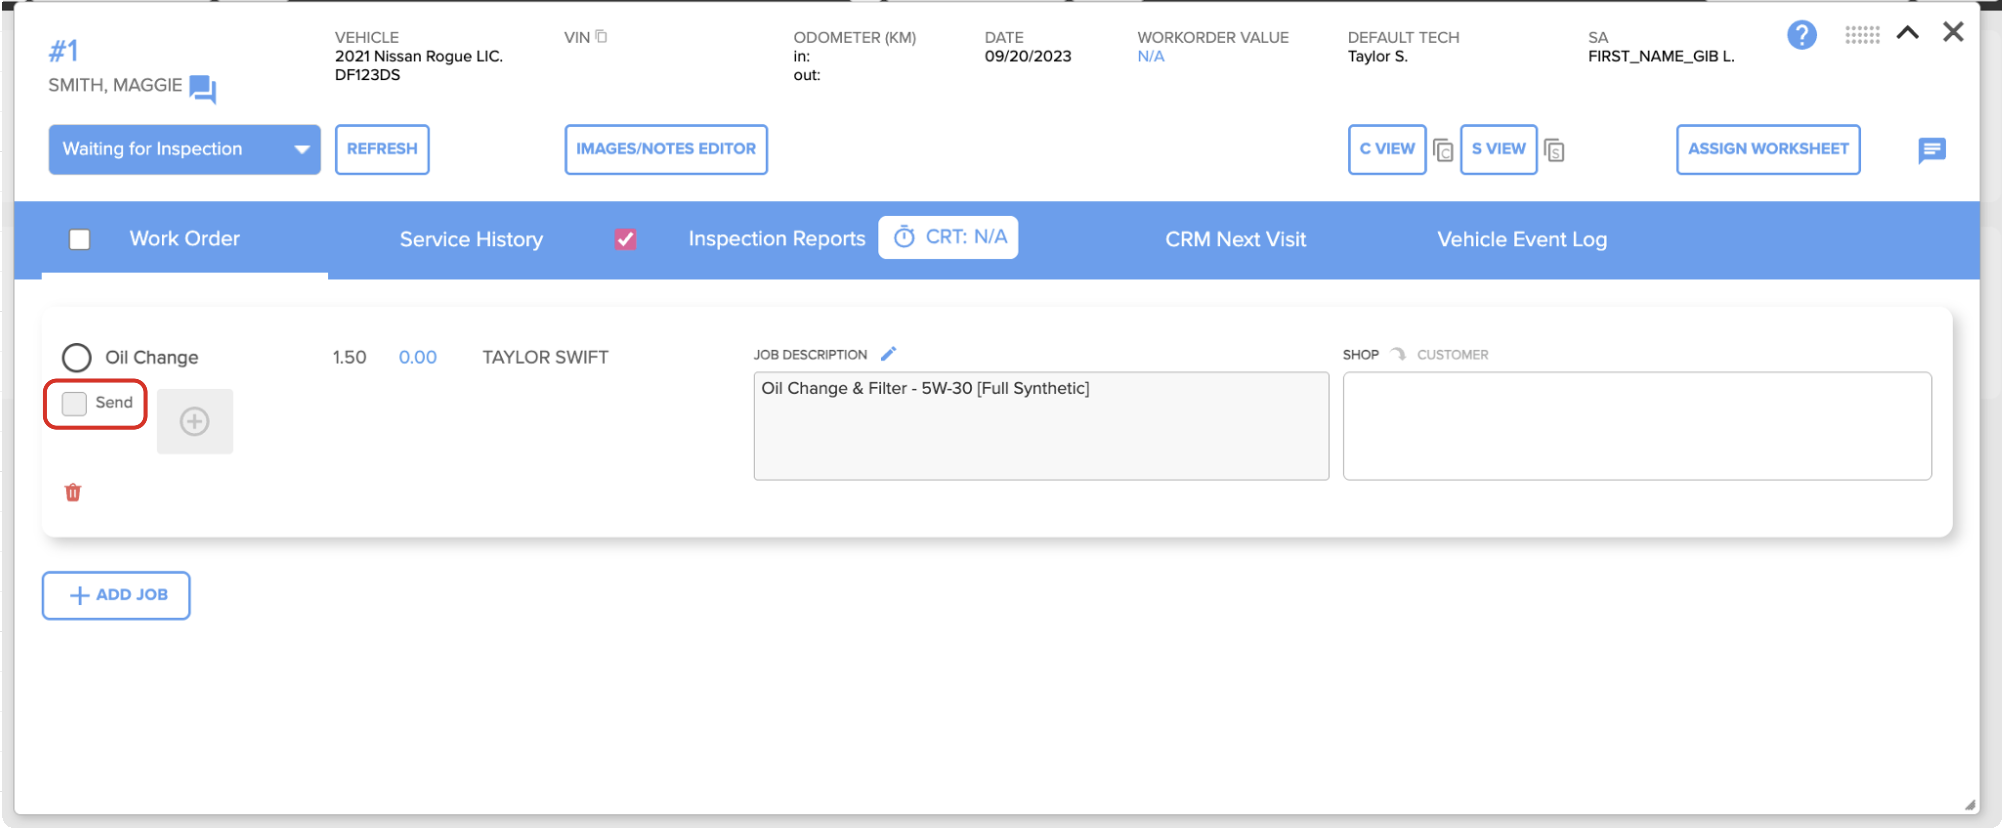Click into the Shop notes text box
This screenshot has width=2002, height=828.
pyautogui.click(x=1637, y=426)
